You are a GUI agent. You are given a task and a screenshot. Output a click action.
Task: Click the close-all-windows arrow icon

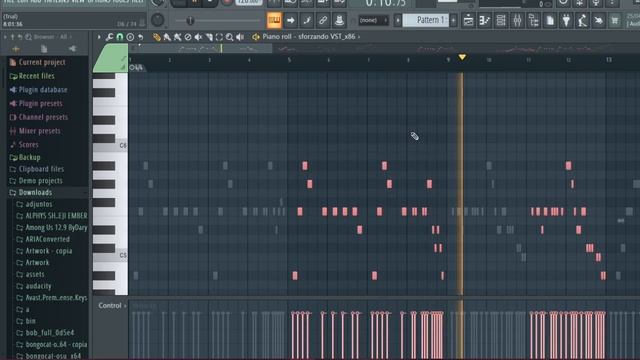tap(598, 20)
